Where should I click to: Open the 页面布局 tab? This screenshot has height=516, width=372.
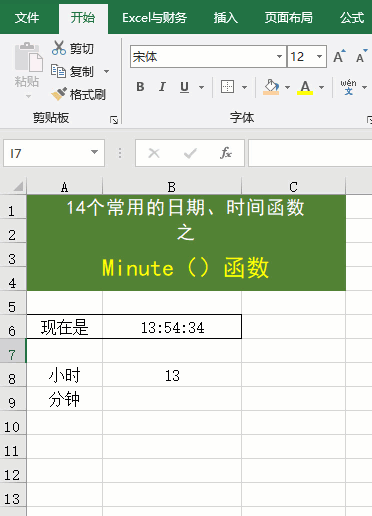pyautogui.click(x=289, y=18)
